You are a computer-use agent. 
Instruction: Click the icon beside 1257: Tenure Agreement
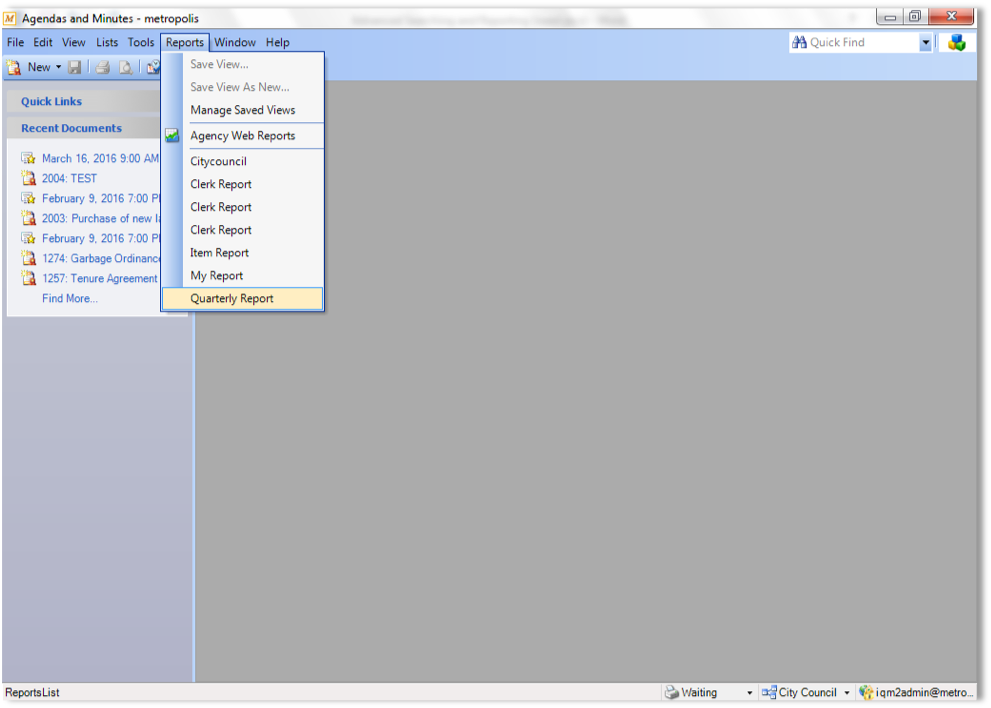pos(28,278)
